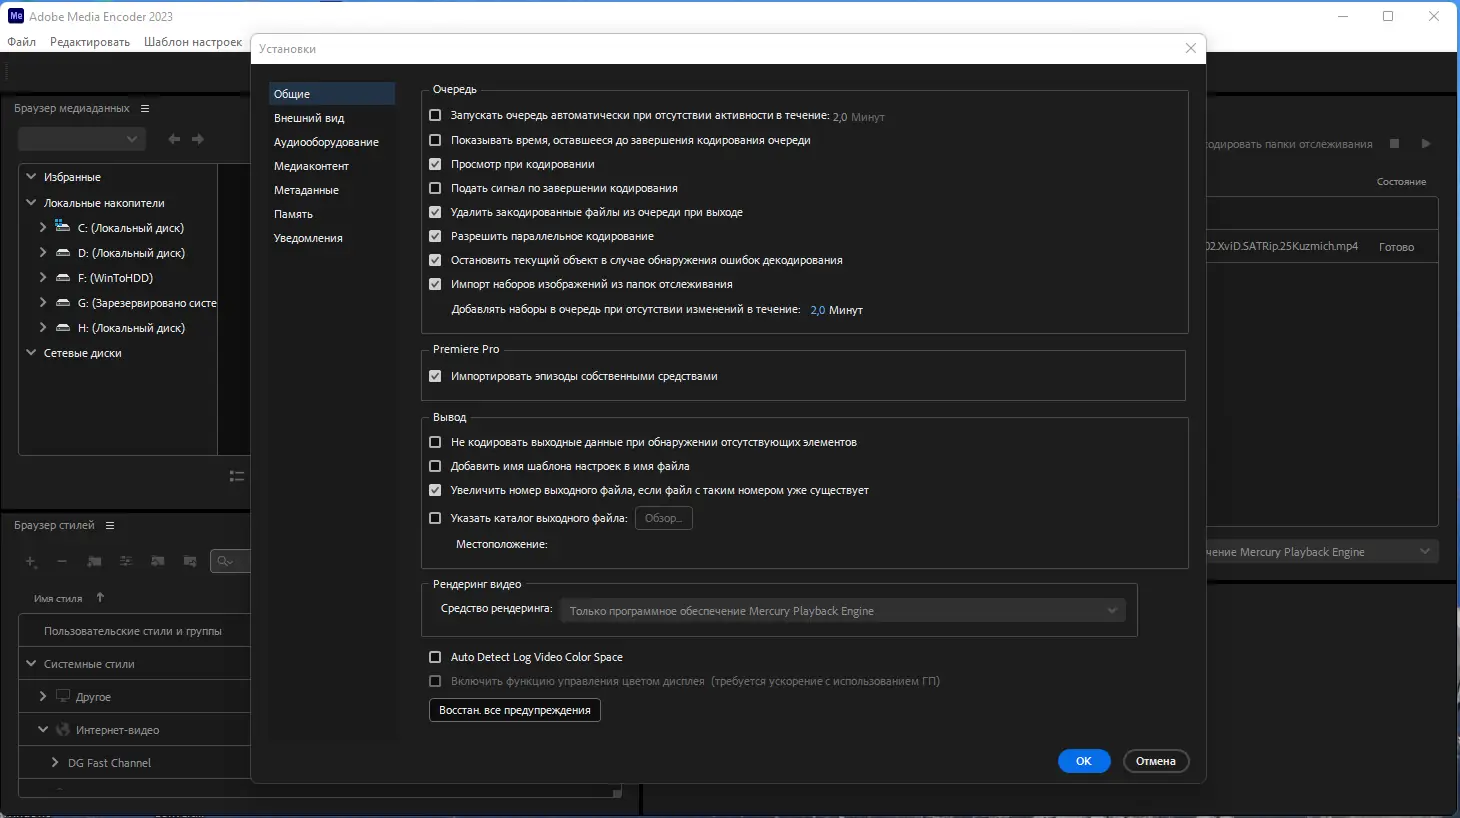
Task: Toggle increment output file number checkbox
Action: [435, 490]
